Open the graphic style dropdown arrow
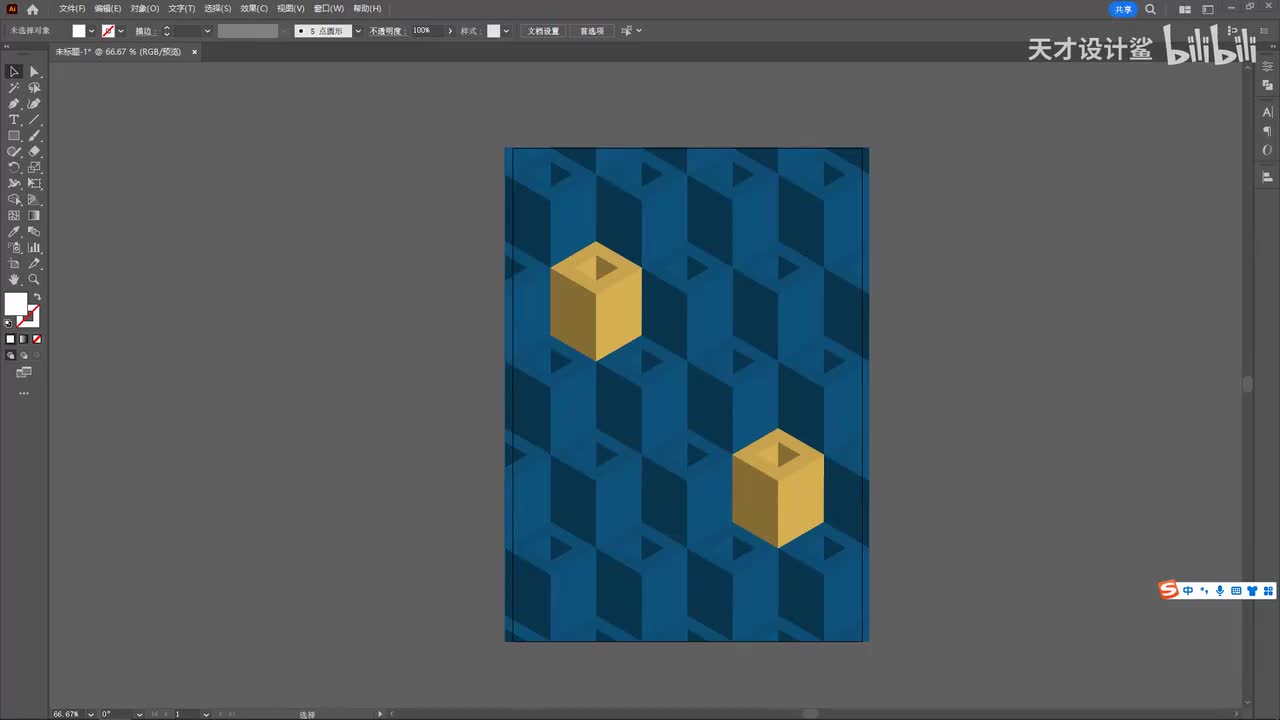The image size is (1280, 720). click(506, 31)
